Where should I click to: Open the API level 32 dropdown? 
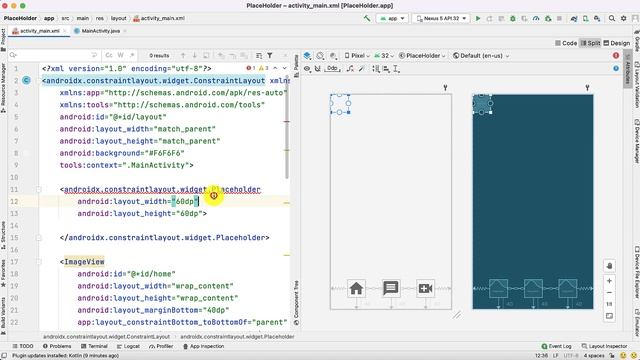pos(384,56)
